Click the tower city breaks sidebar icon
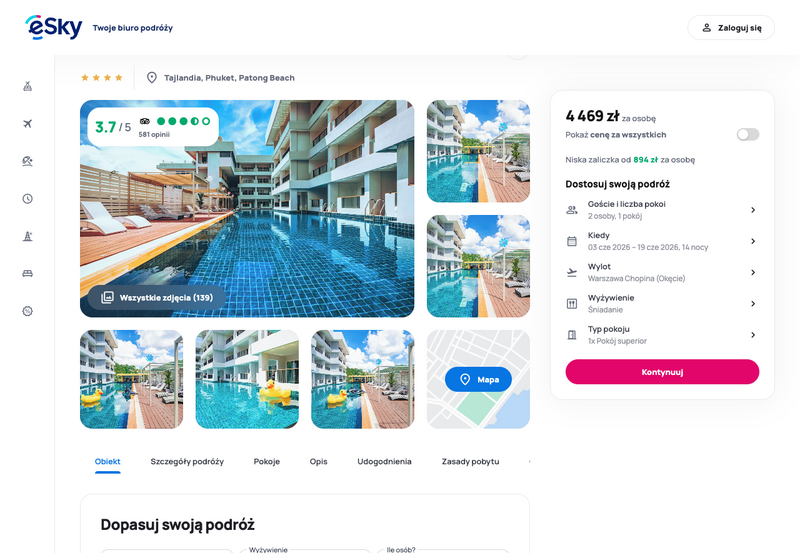Viewport: 800px width, 553px height. click(28, 236)
